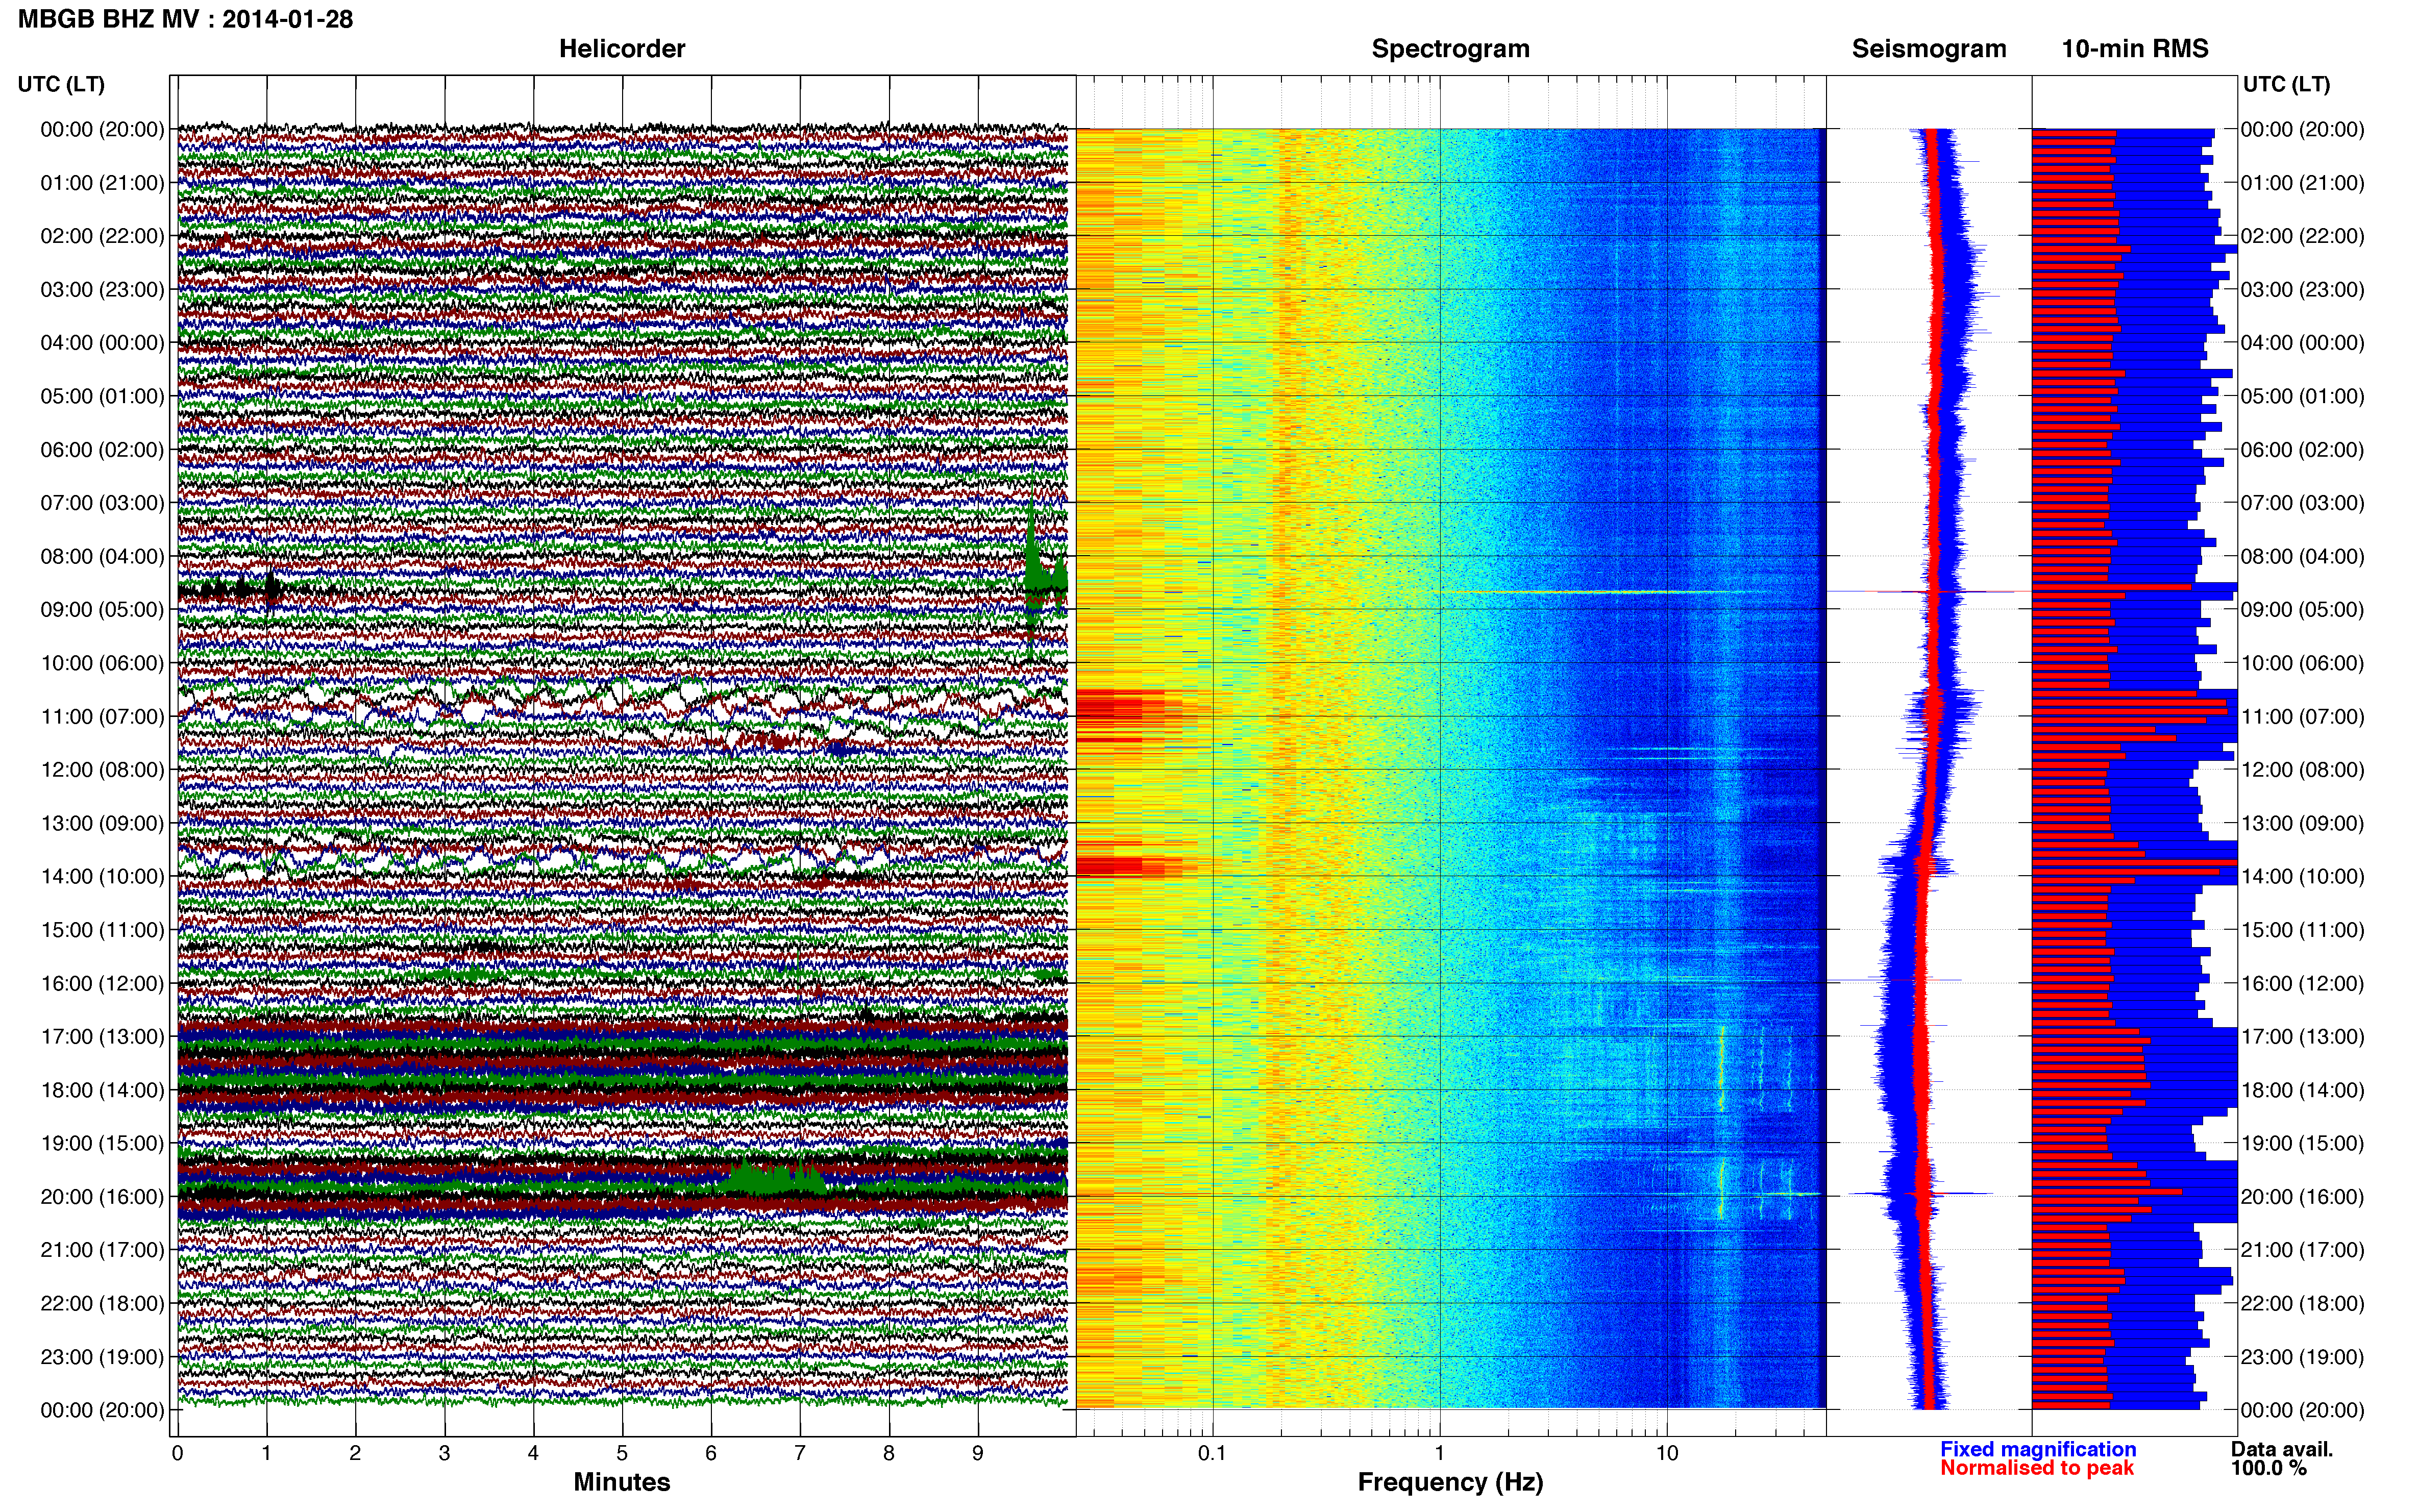
Task: Click 12:00 (08:00) on the RMS panel time axis
Action: pyautogui.click(x=2302, y=770)
